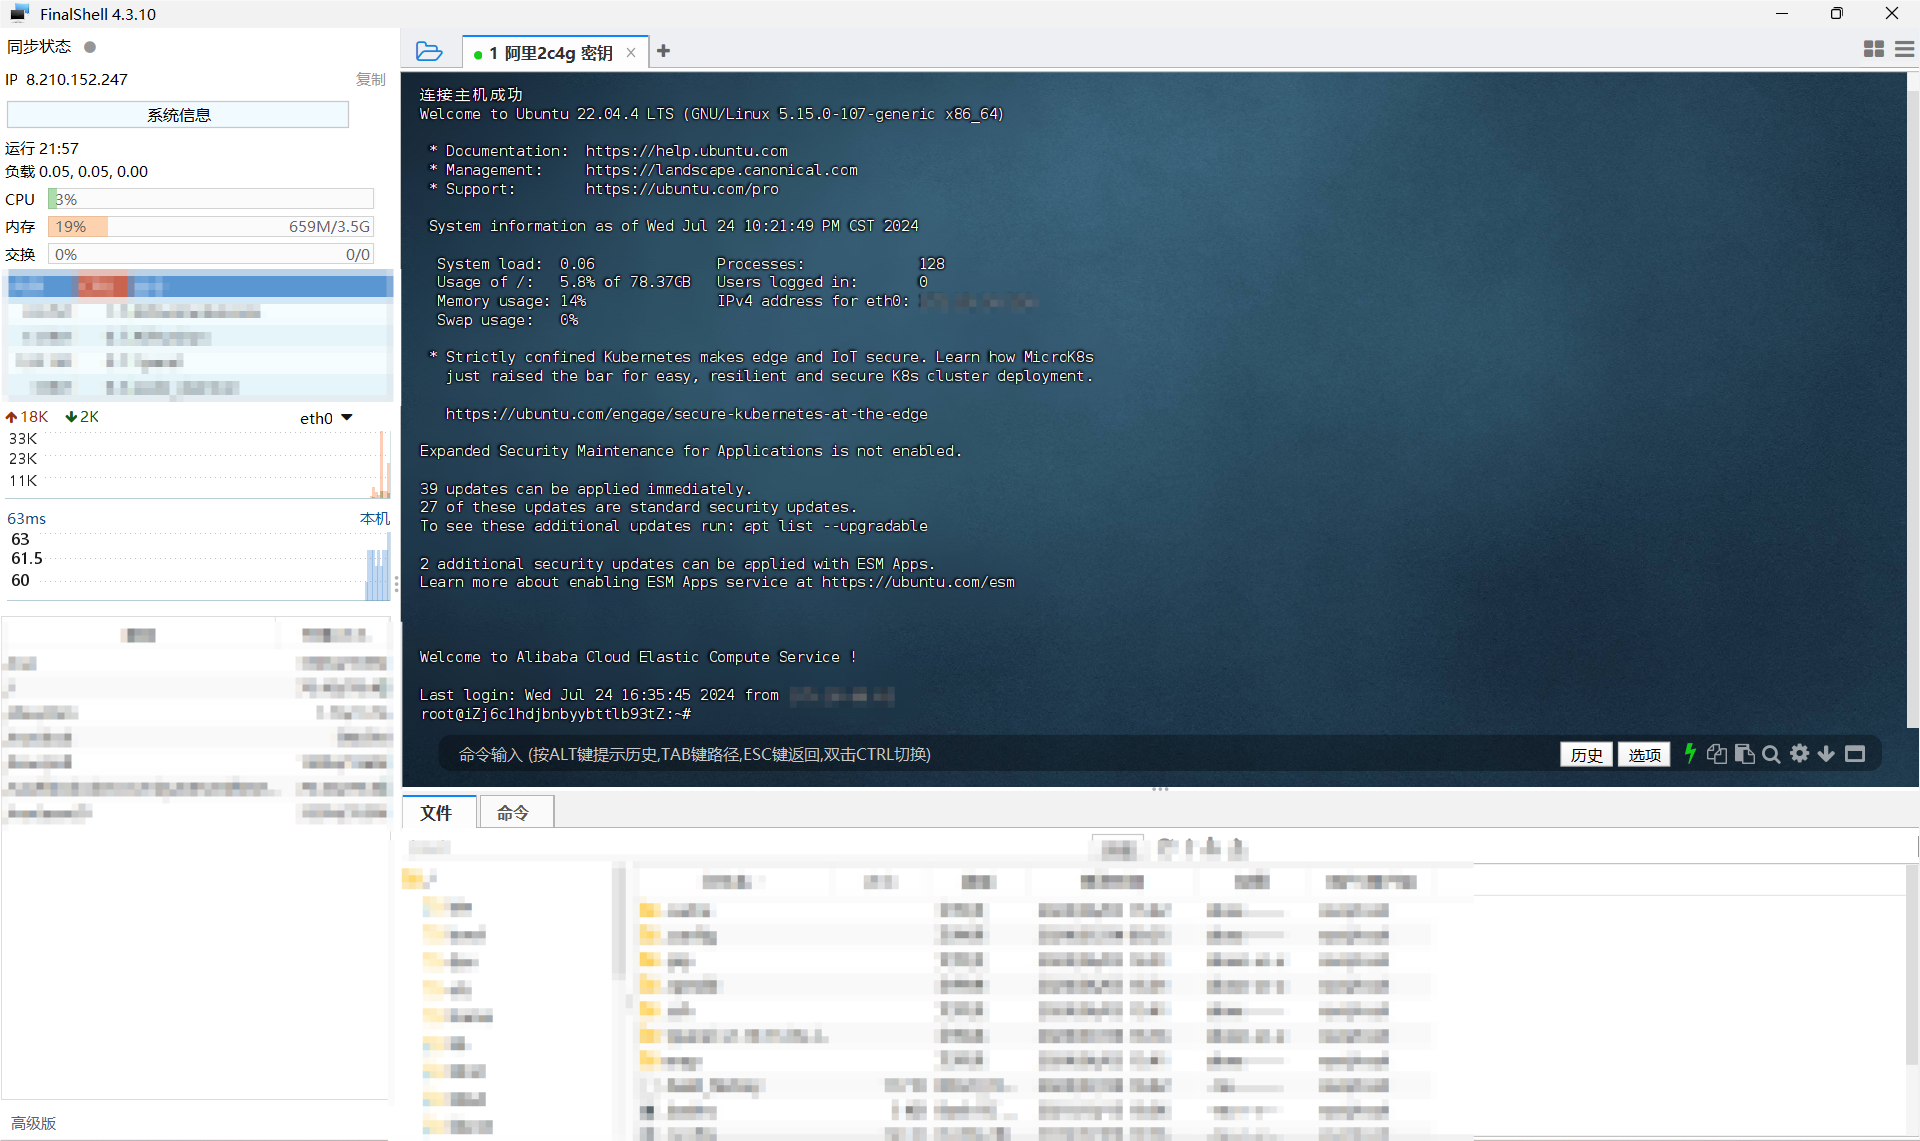Open the 选项 options dropdown
The height and width of the screenshot is (1141, 1920).
click(x=1644, y=755)
